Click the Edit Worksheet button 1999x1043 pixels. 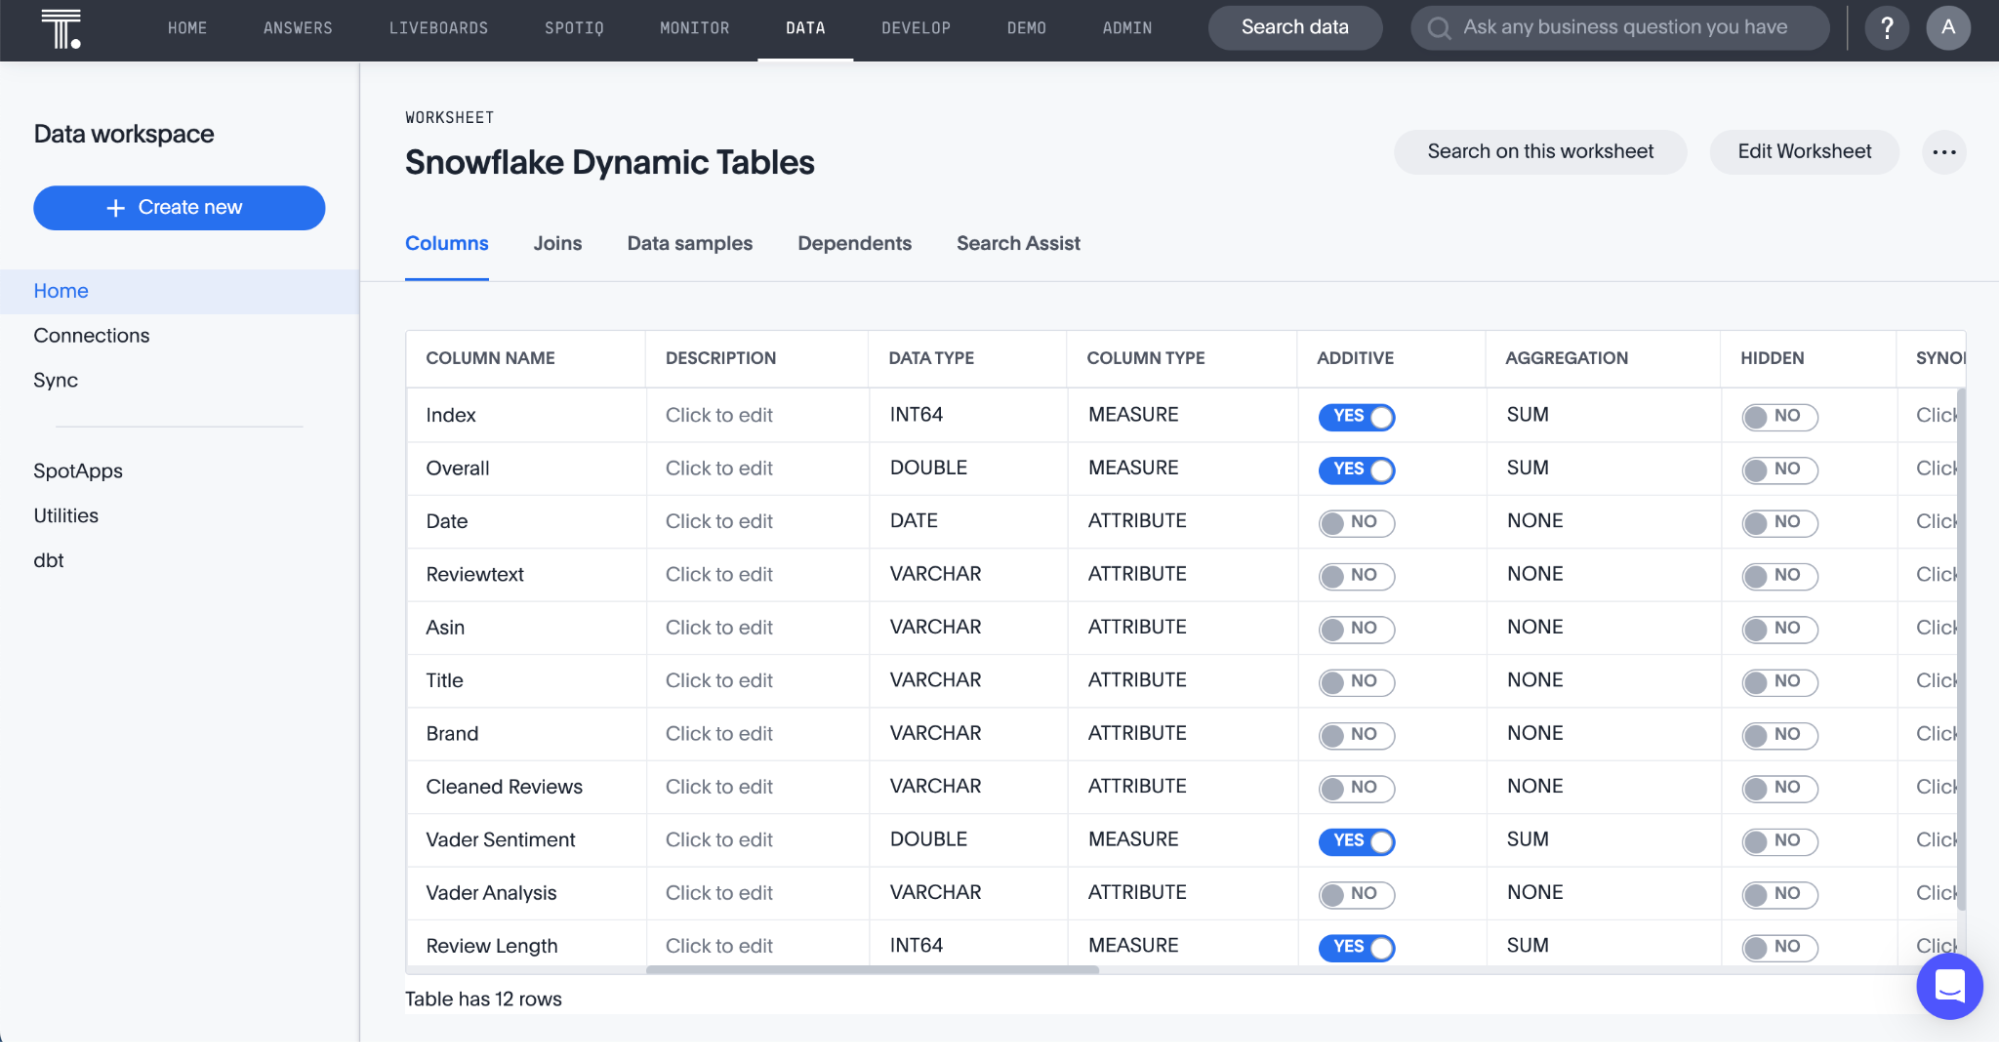coord(1804,152)
